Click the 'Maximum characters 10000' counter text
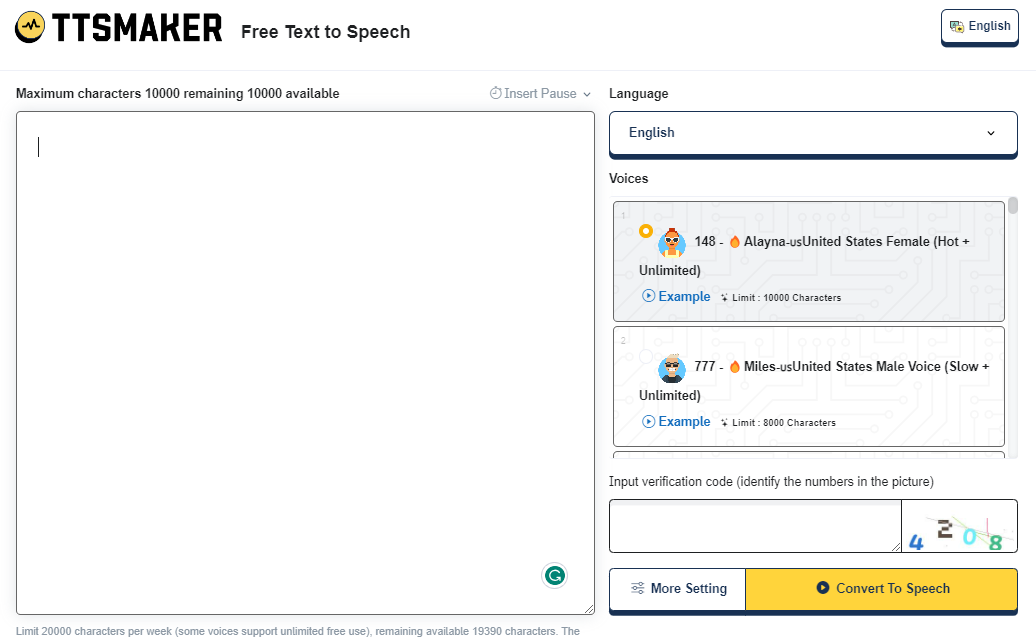 tap(177, 93)
